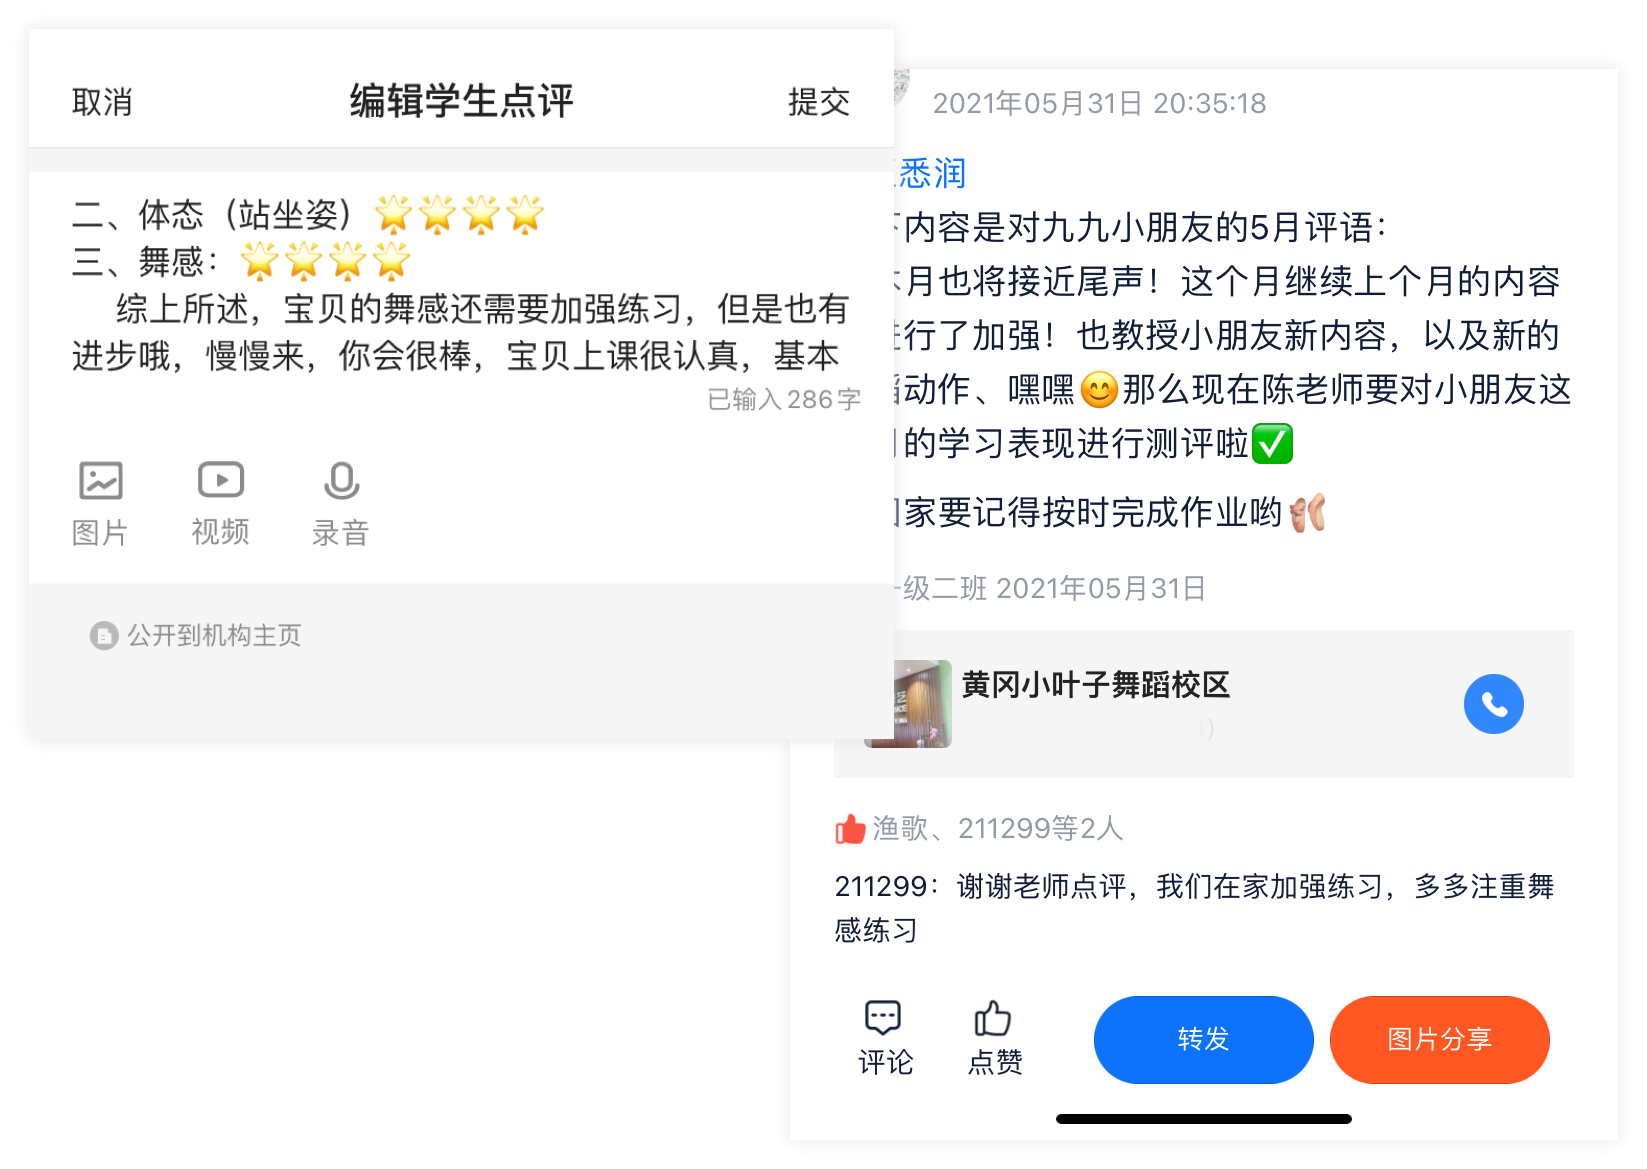Call 黄冈小叶子舞蹈校区 with the phone icon
Image resolution: width=1647 pixels, height=1169 pixels.
pyautogui.click(x=1493, y=704)
